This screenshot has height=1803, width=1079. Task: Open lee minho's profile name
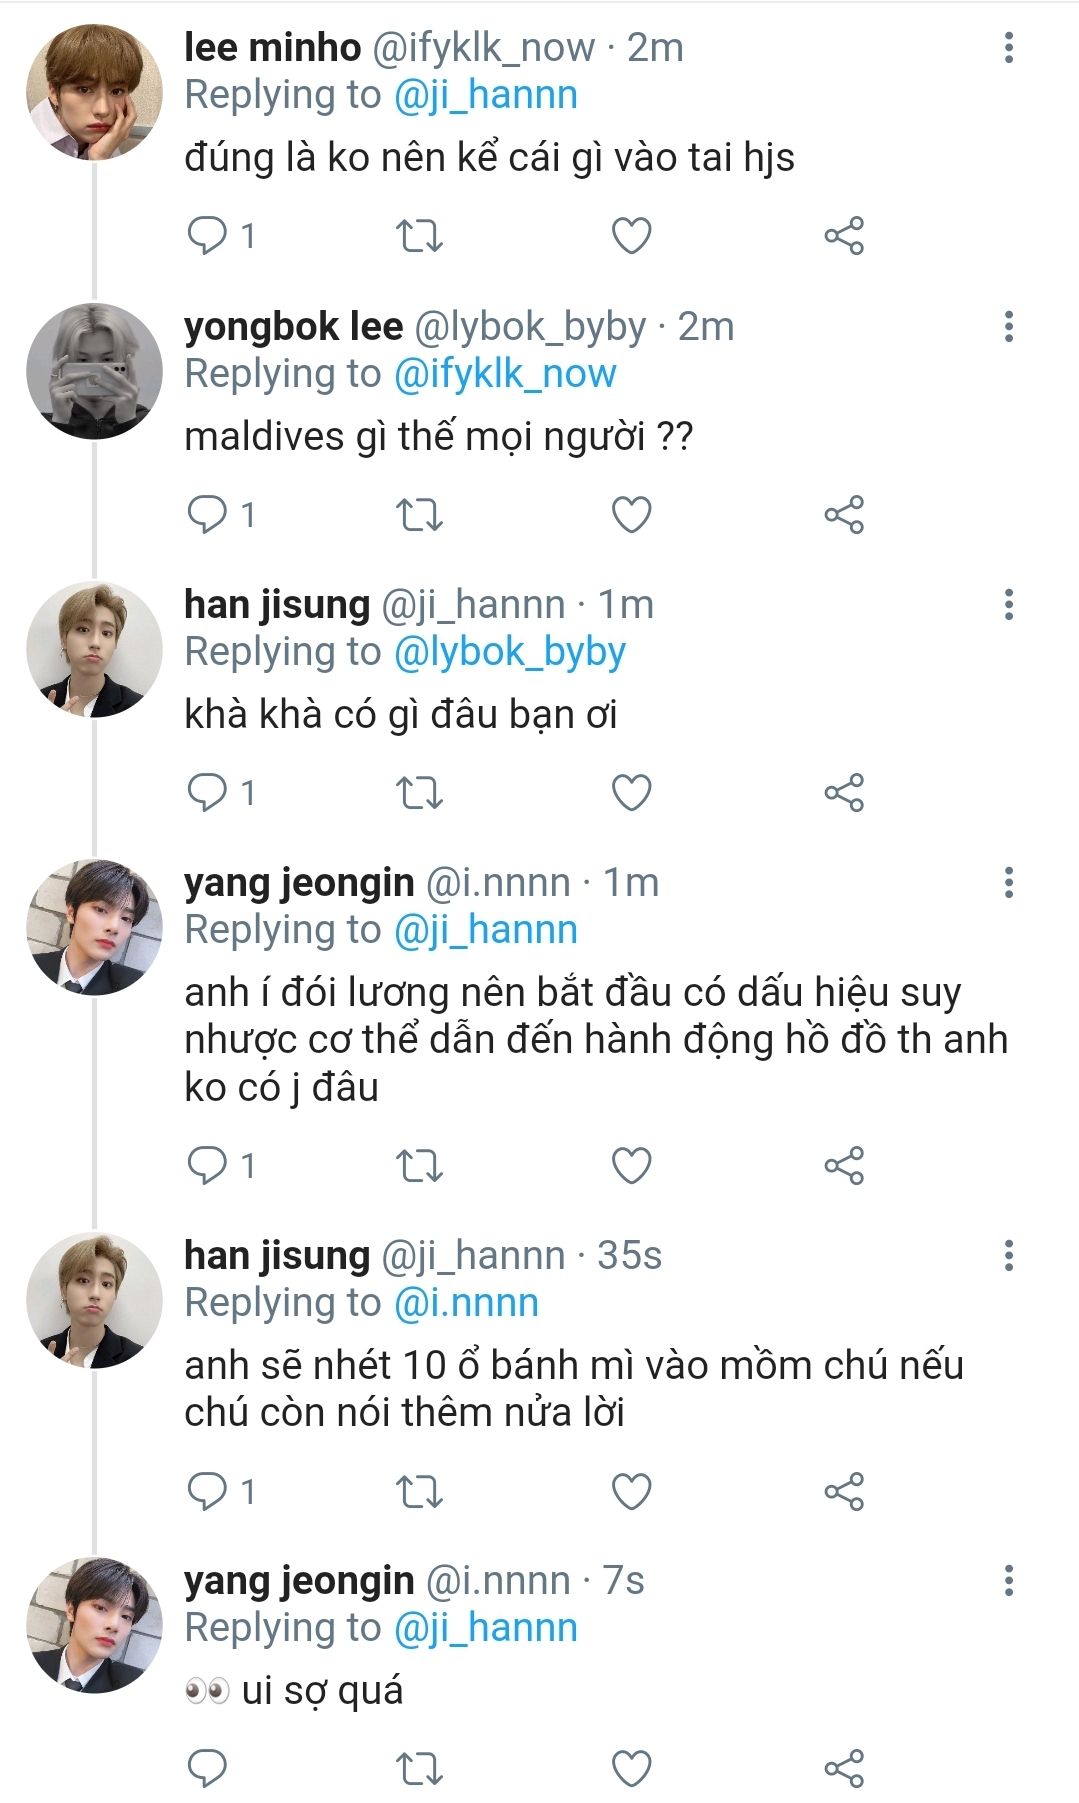[x=272, y=48]
